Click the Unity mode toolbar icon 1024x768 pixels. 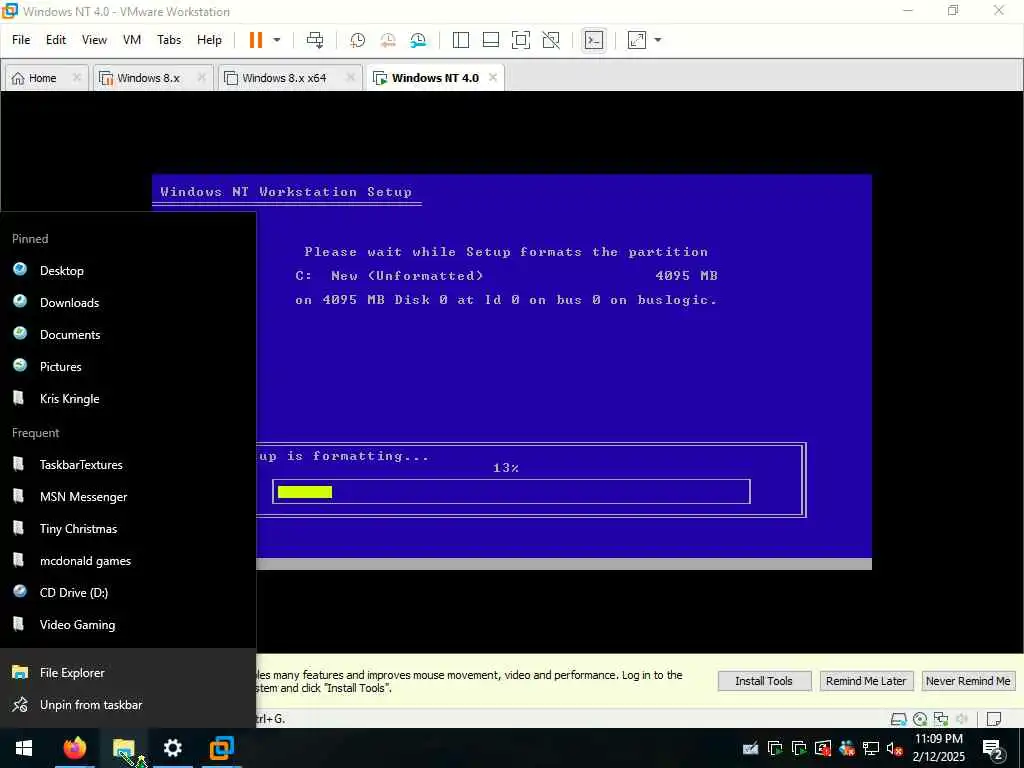[x=551, y=40]
